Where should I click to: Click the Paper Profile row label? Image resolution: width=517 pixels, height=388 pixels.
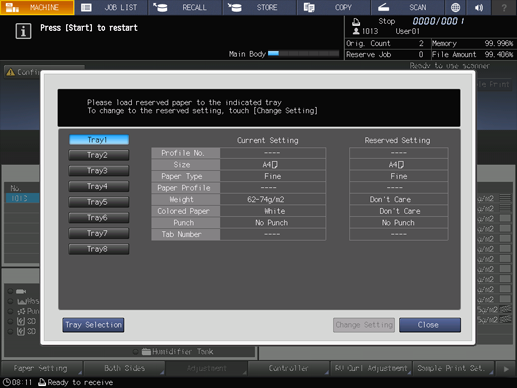[186, 188]
